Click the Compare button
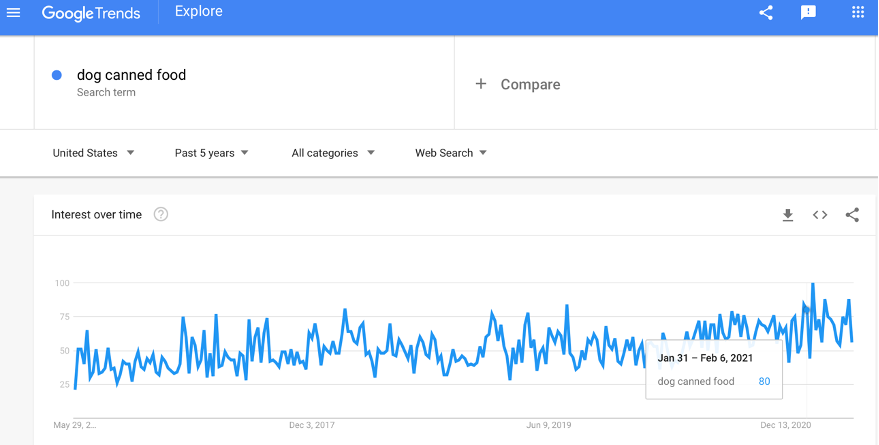This screenshot has width=879, height=445. coord(517,84)
